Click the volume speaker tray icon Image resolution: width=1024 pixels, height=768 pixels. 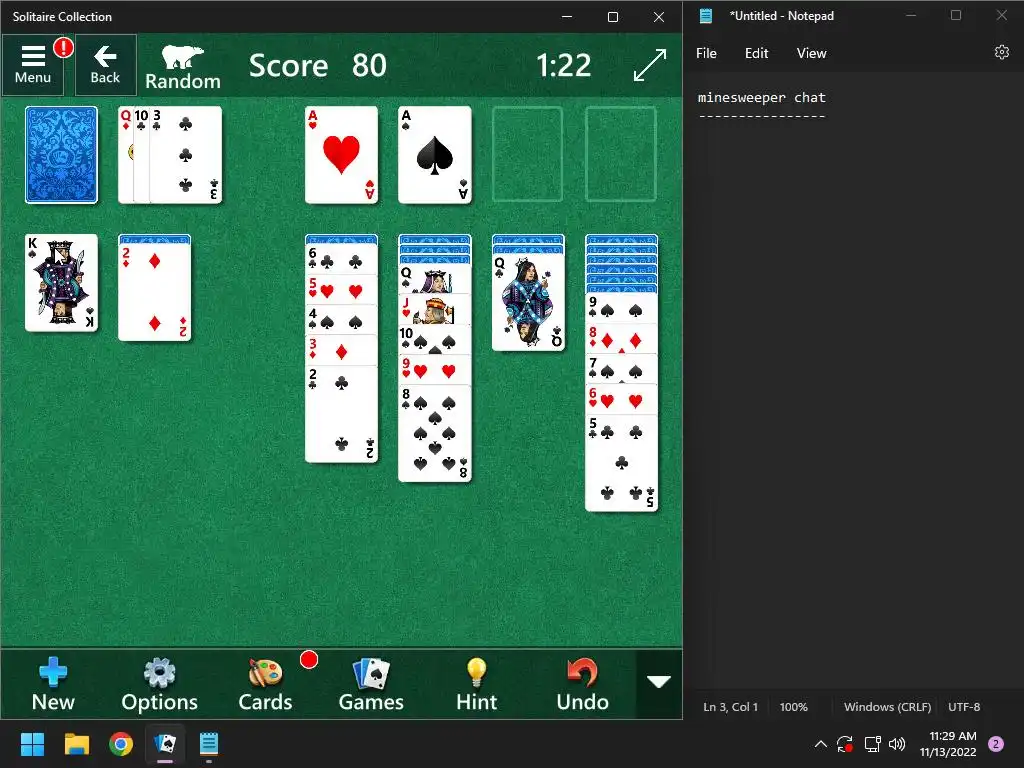coord(897,744)
